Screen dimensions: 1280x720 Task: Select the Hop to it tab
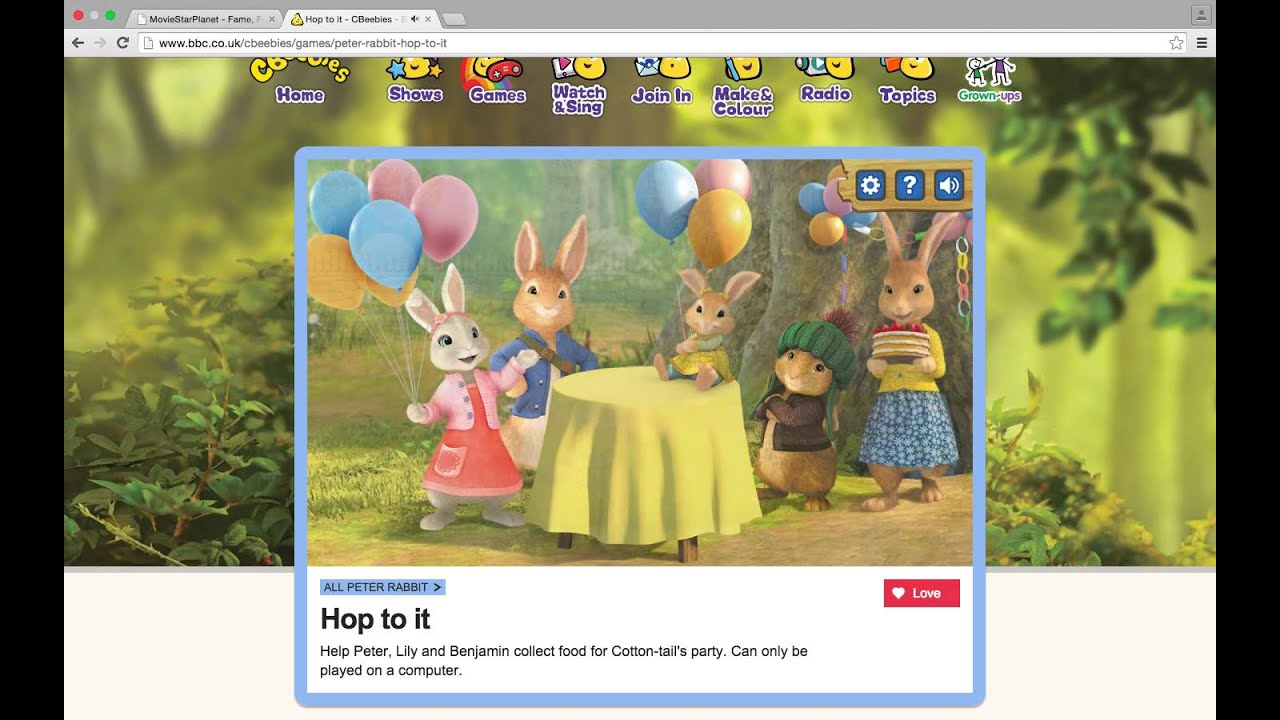[360, 19]
